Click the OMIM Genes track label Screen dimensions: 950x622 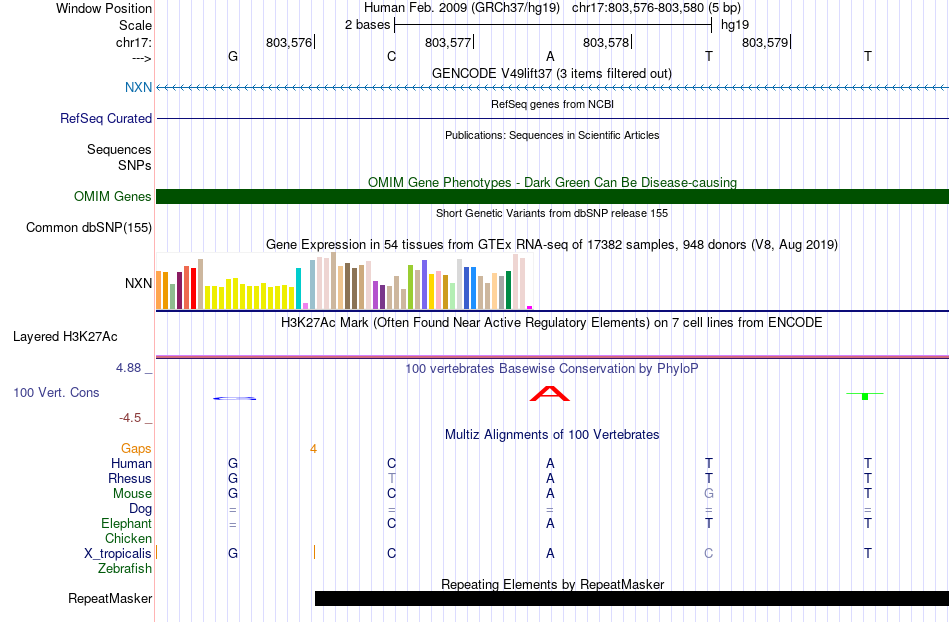(113, 196)
